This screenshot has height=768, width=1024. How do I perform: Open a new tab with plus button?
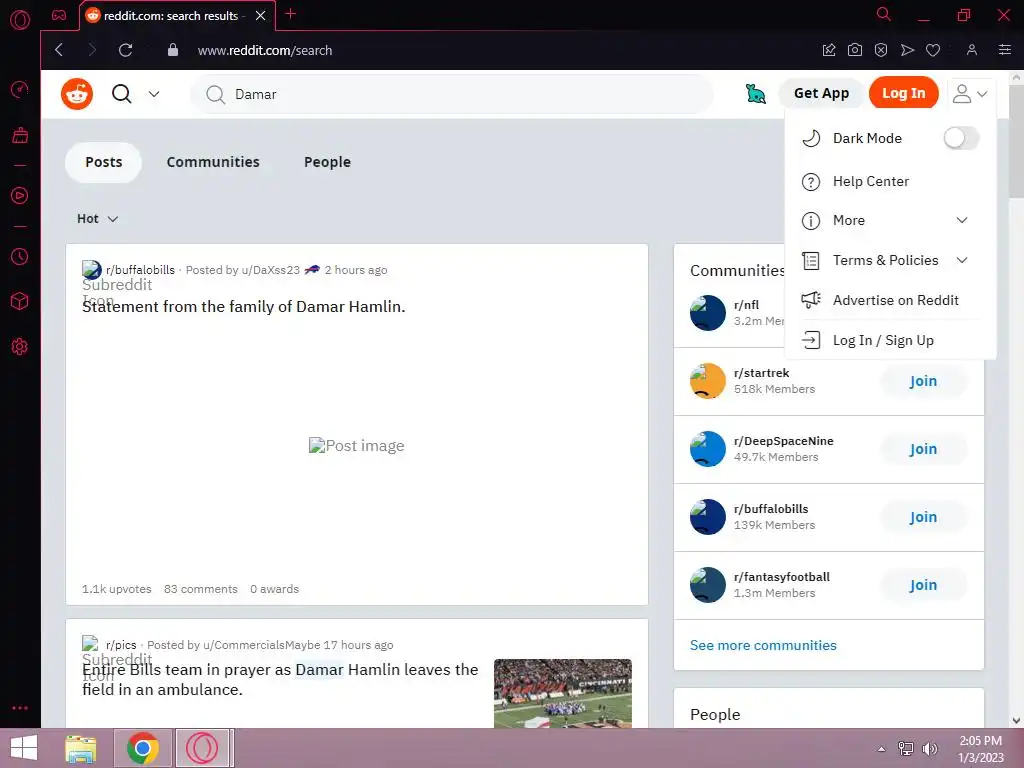[291, 14]
